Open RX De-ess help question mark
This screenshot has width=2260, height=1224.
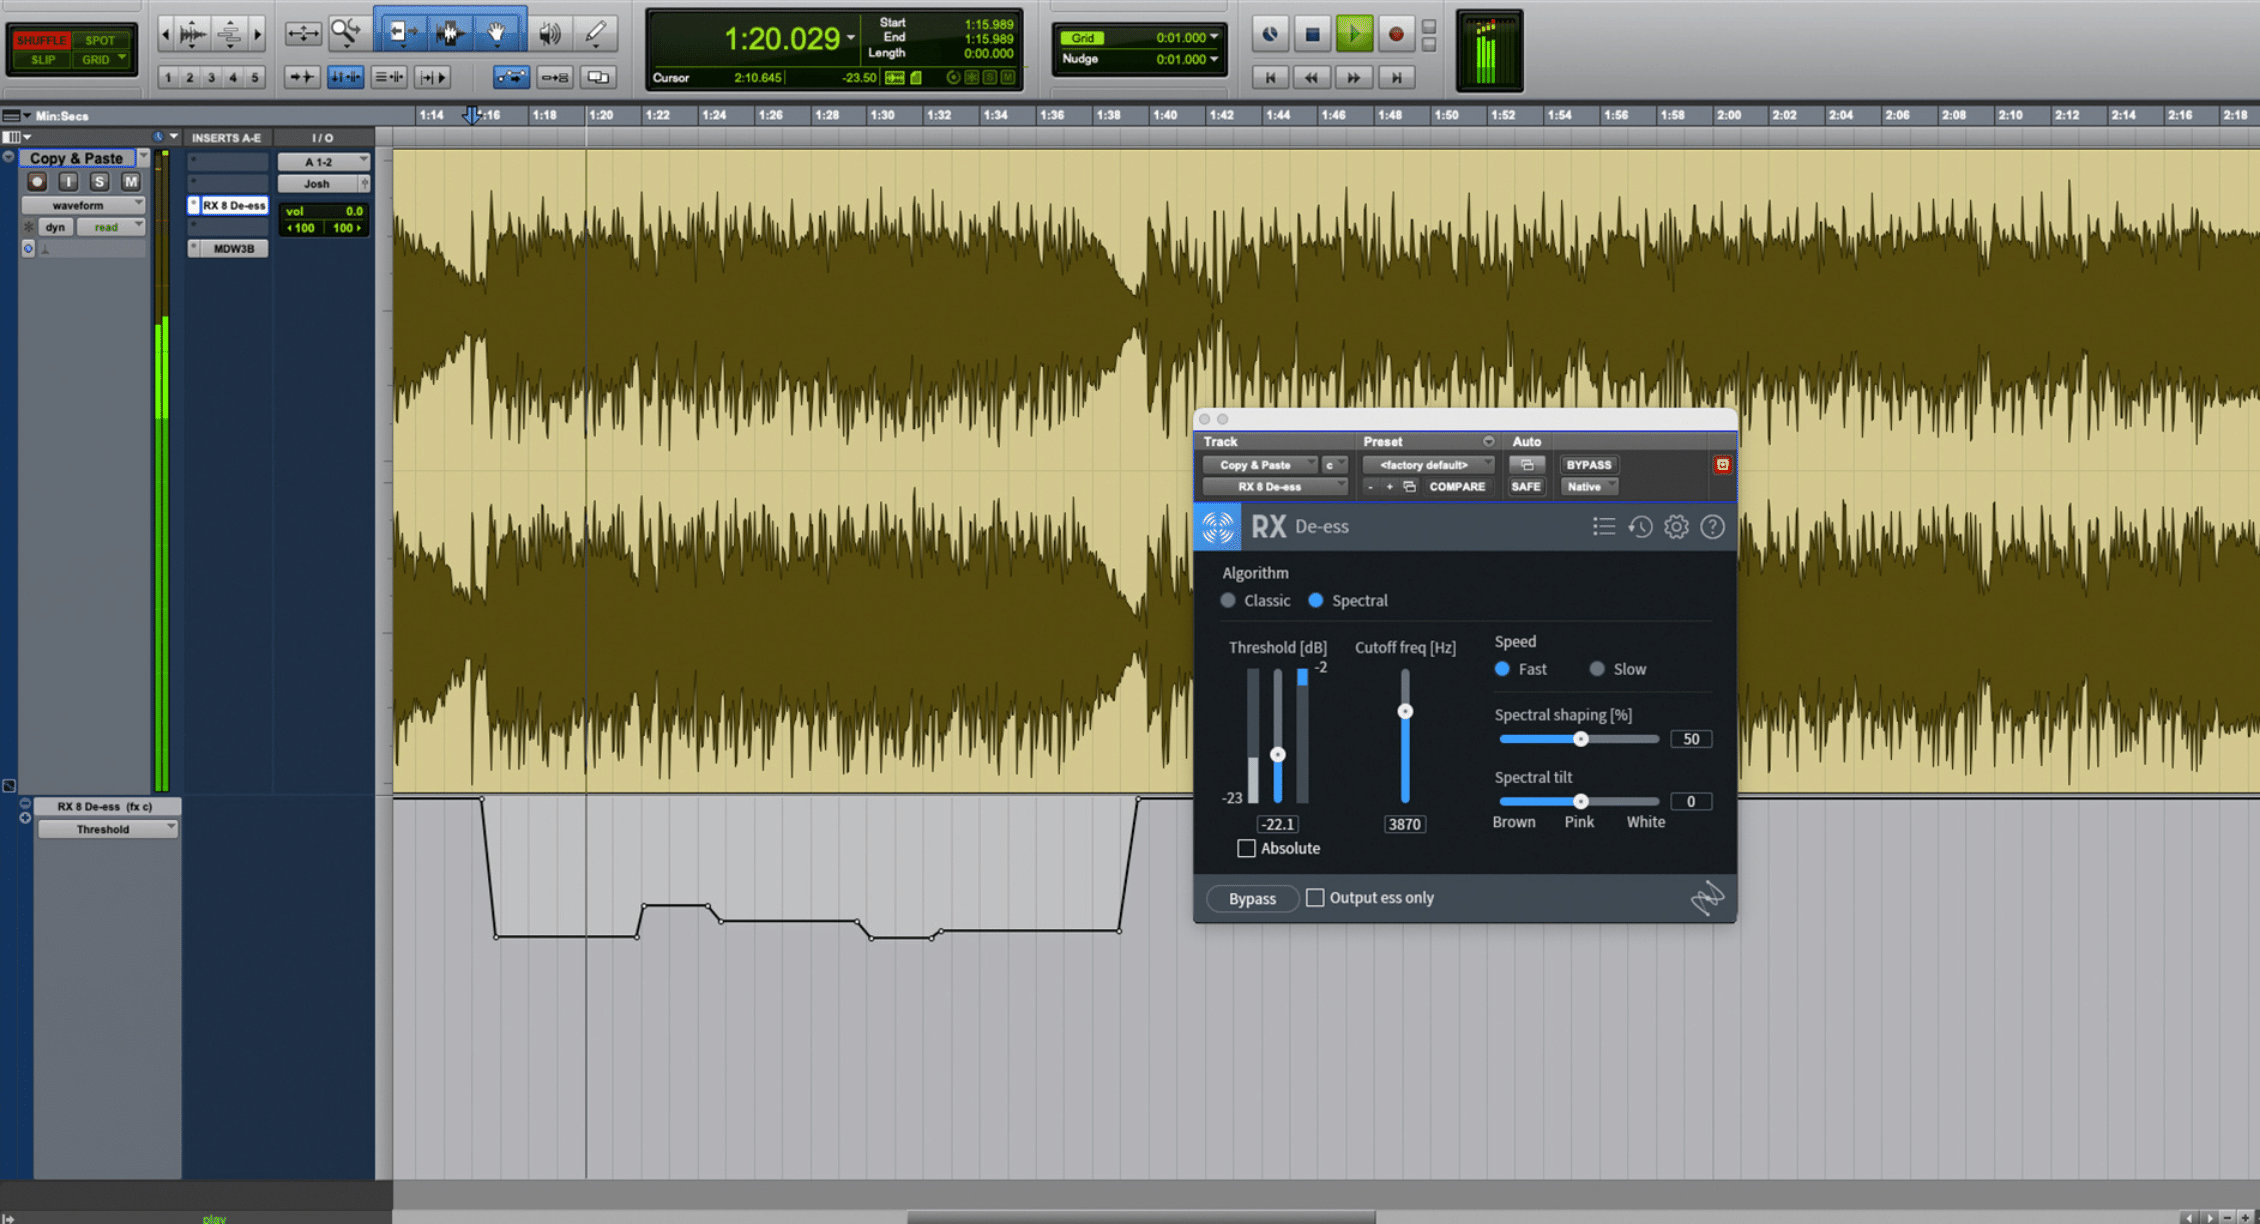(x=1712, y=526)
